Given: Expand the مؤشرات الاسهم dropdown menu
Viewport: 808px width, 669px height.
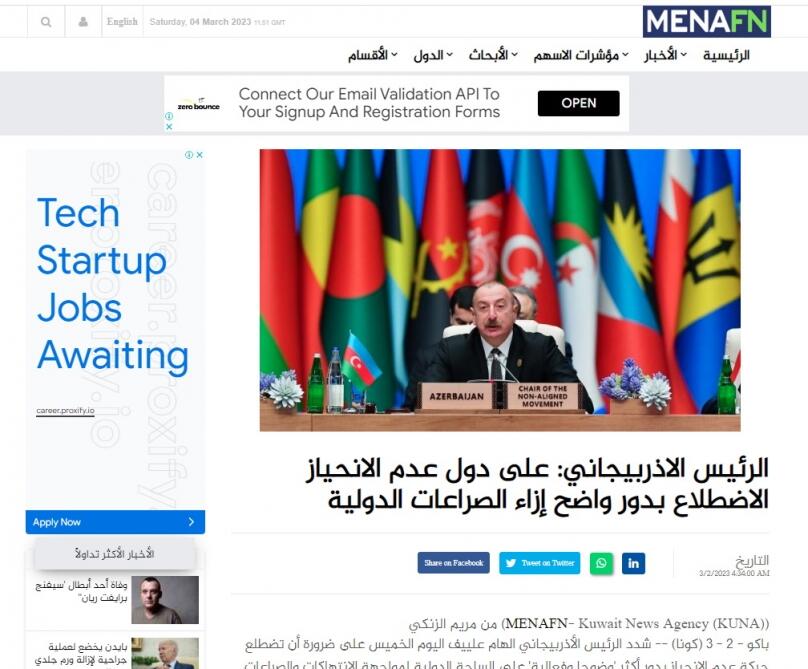Looking at the screenshot, I should 581,55.
